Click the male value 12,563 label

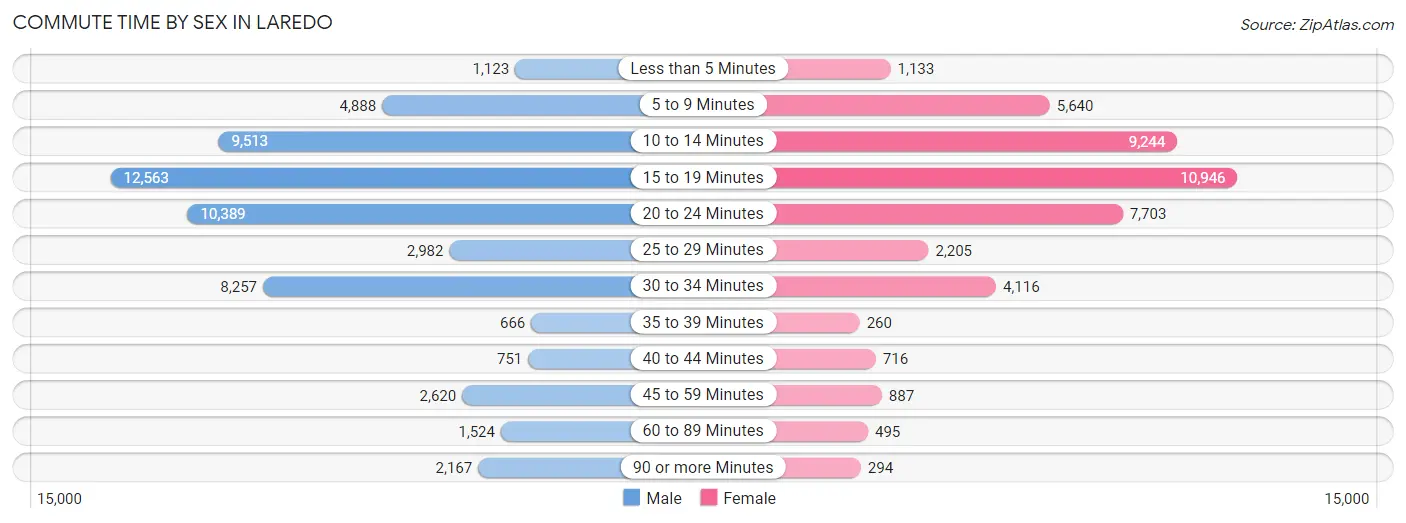coord(146,178)
